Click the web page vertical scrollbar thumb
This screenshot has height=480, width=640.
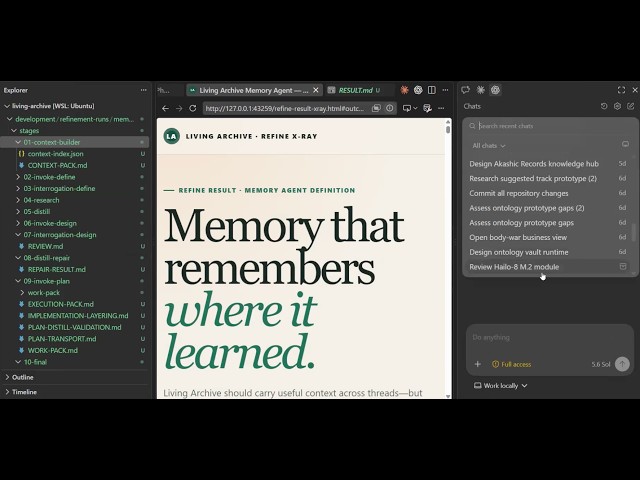coord(449,130)
